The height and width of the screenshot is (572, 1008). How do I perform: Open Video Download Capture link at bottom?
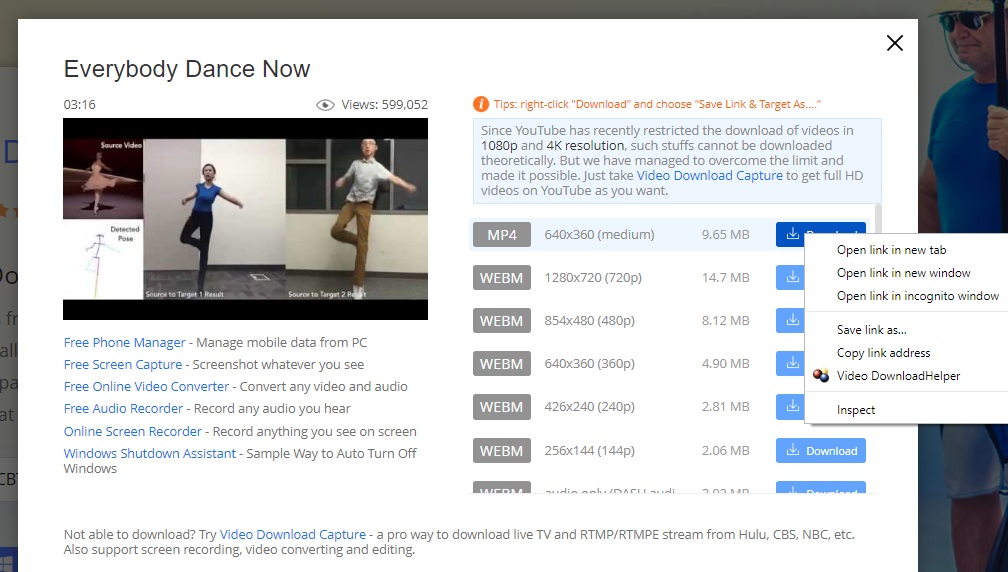(292, 534)
